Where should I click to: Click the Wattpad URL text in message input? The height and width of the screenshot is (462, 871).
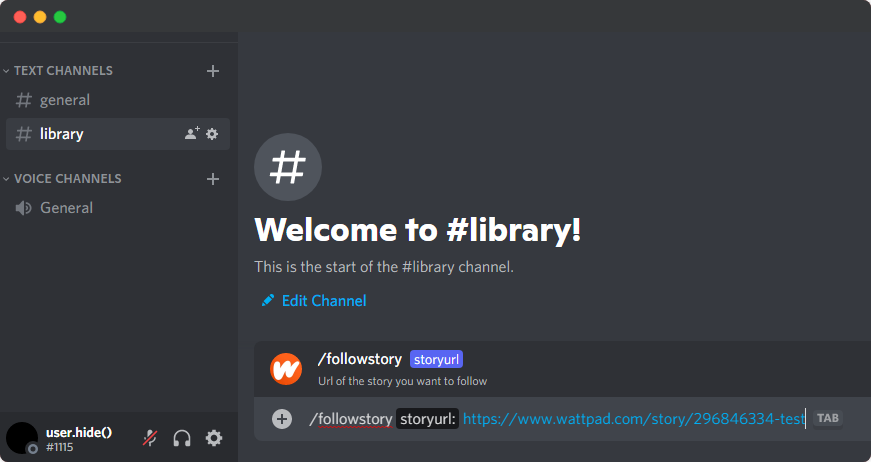click(x=632, y=419)
